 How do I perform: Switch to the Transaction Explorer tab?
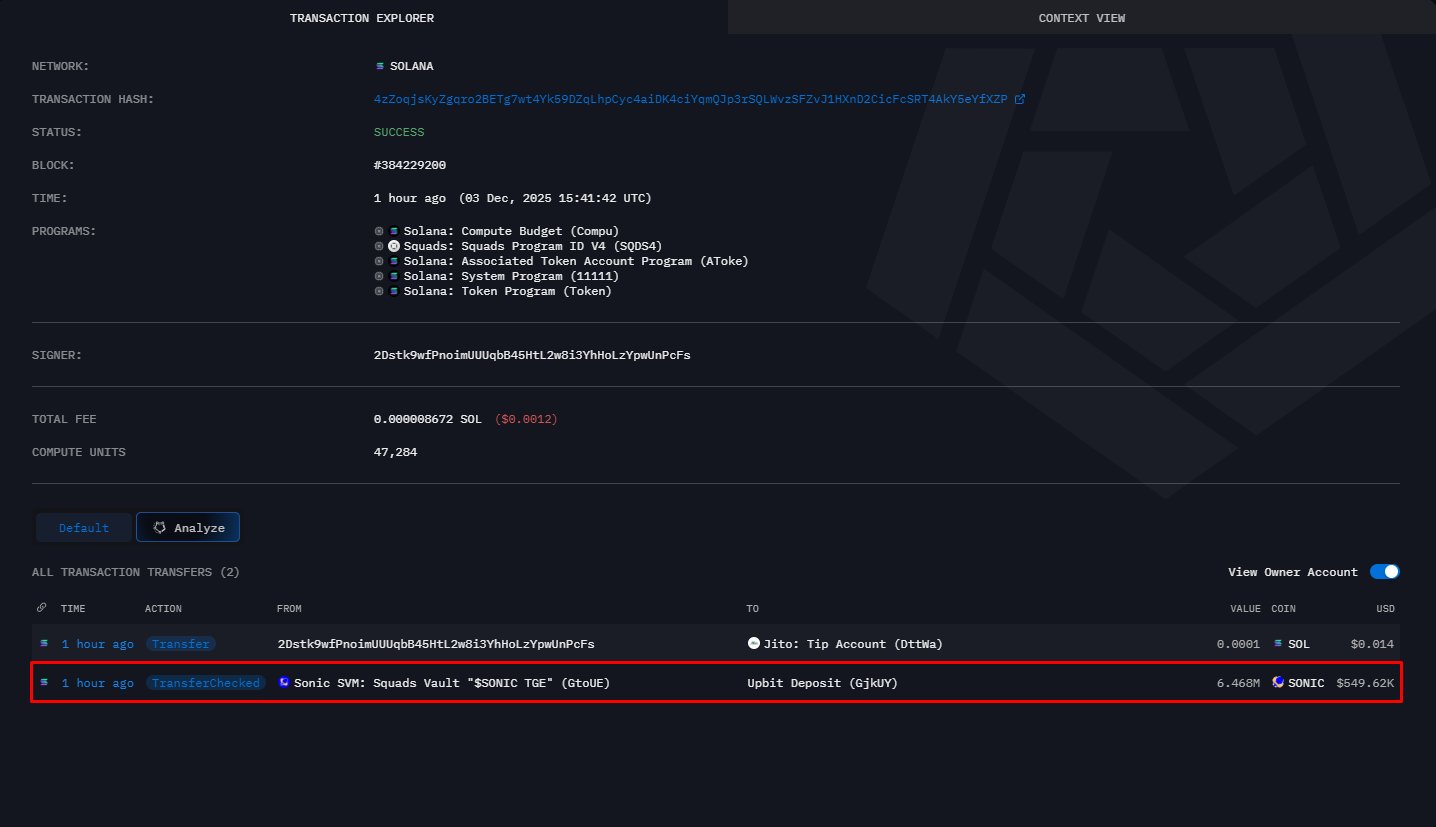click(362, 18)
